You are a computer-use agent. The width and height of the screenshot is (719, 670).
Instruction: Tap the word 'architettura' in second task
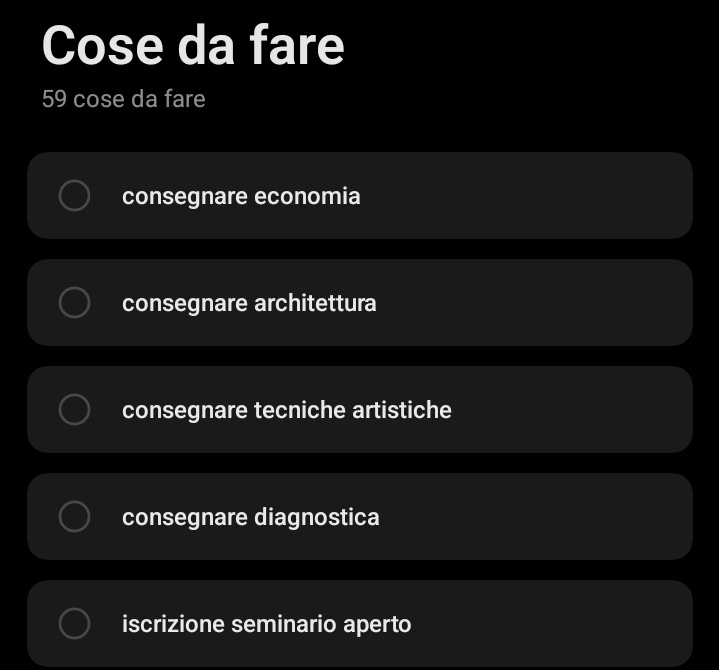click(x=315, y=304)
